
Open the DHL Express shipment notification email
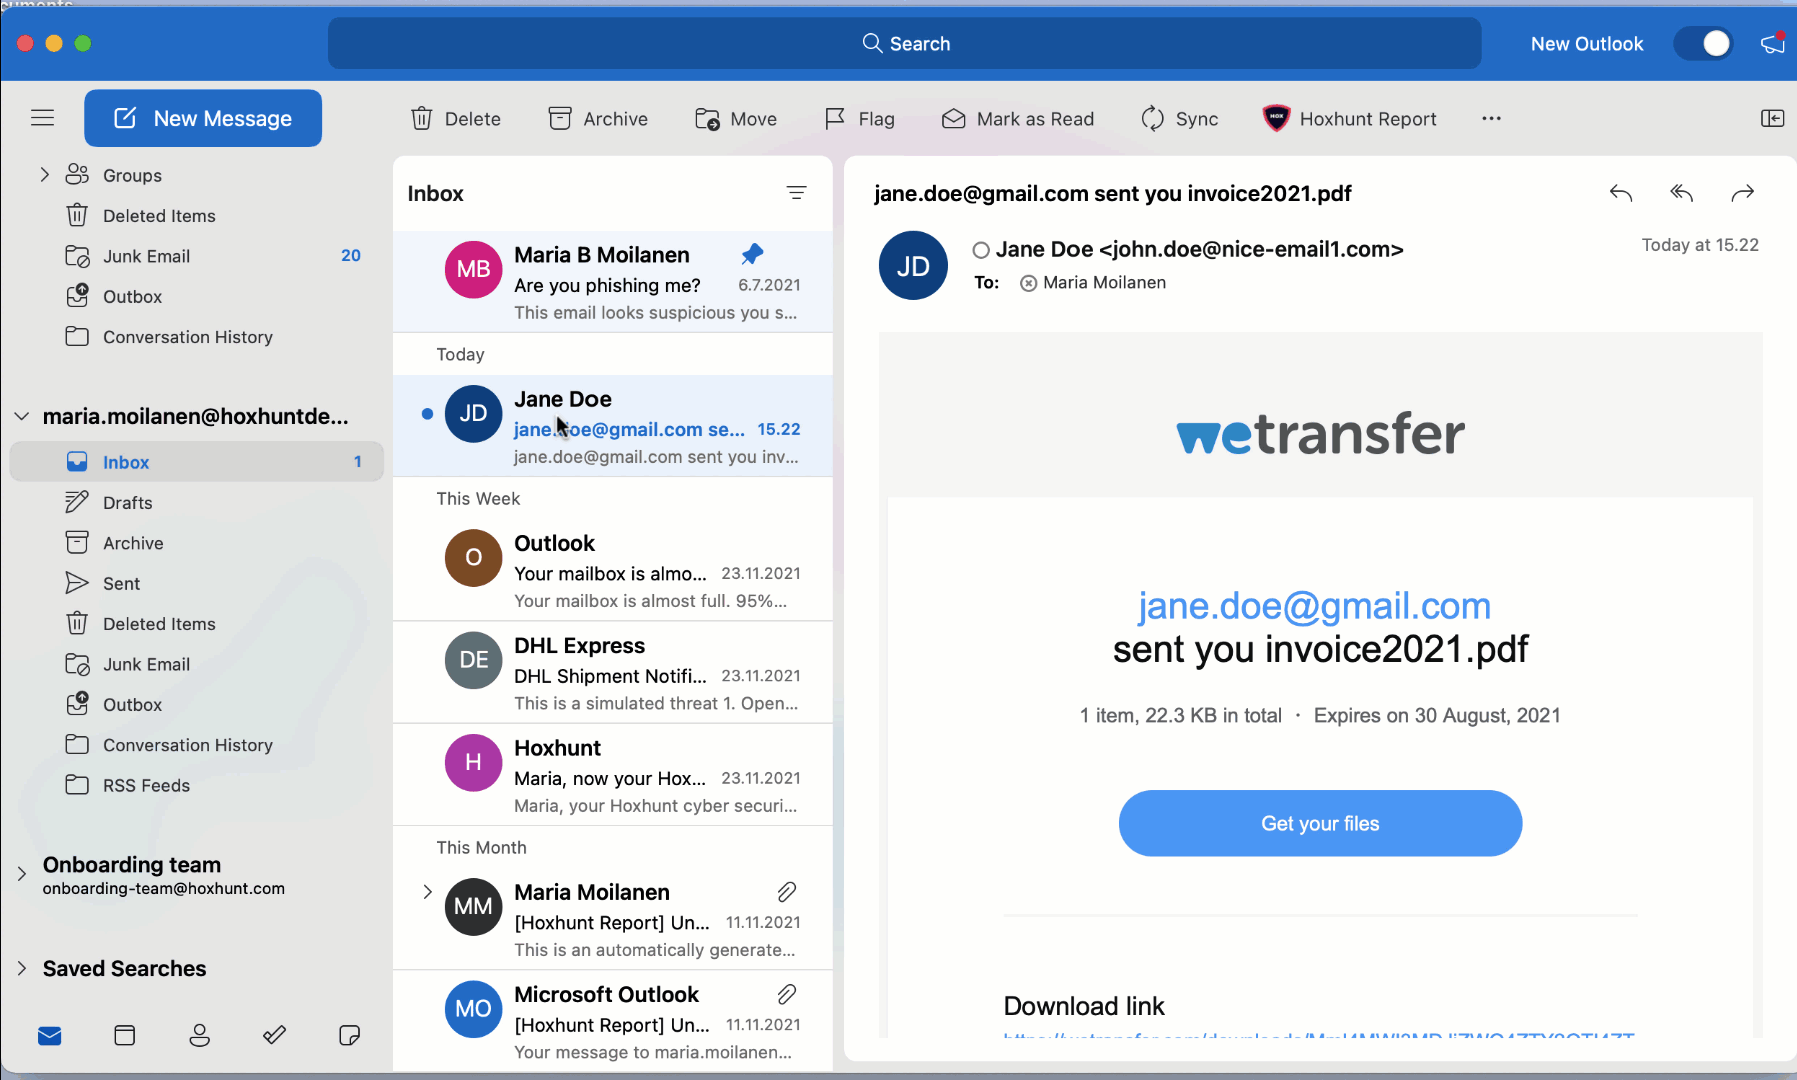613,673
